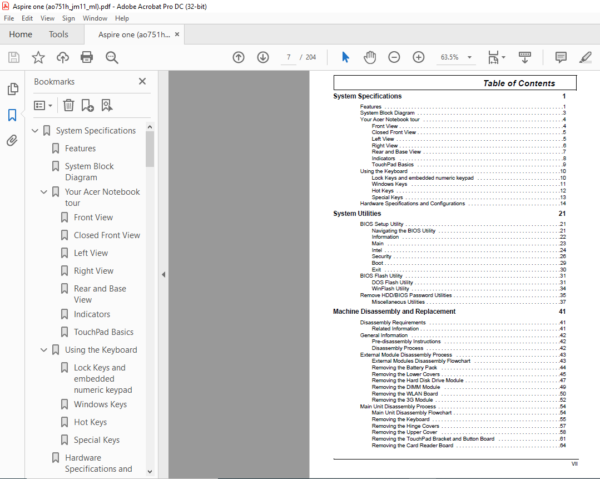Jump to Left View bookmark
This screenshot has height=479, width=600.
click(x=91, y=253)
